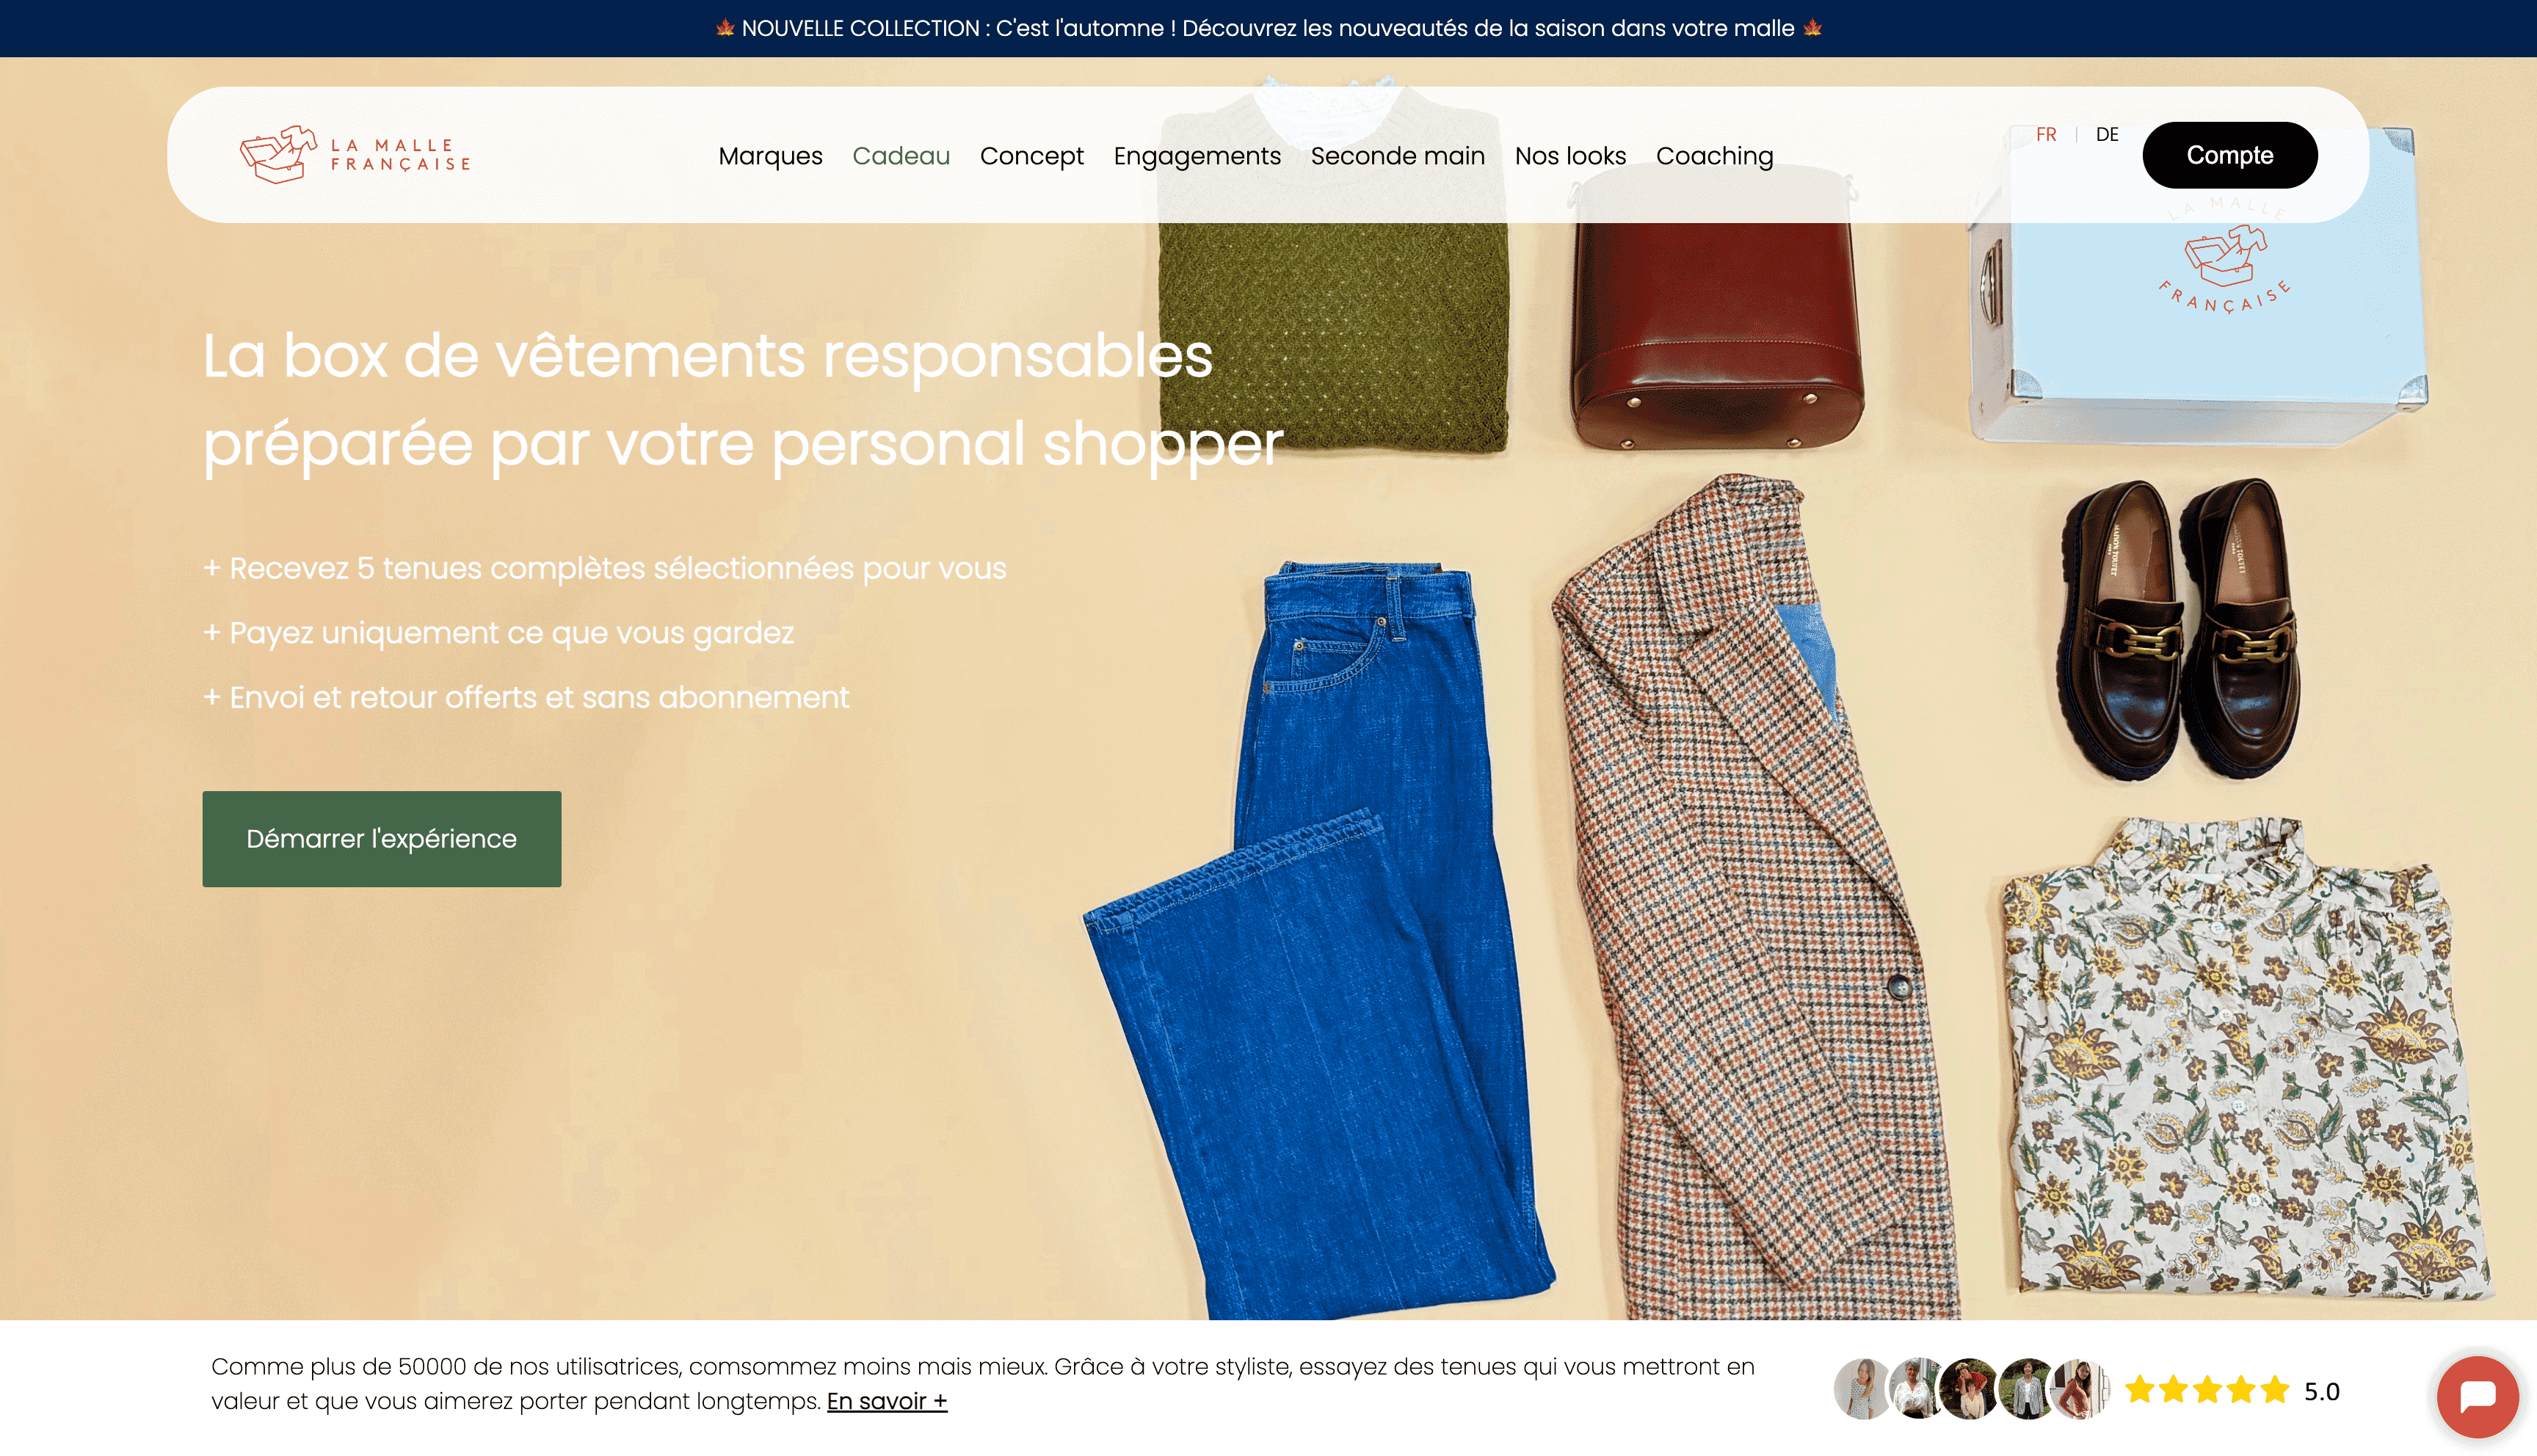Image resolution: width=2537 pixels, height=1456 pixels.
Task: Click the five-star rating icons
Action: point(2207,1390)
